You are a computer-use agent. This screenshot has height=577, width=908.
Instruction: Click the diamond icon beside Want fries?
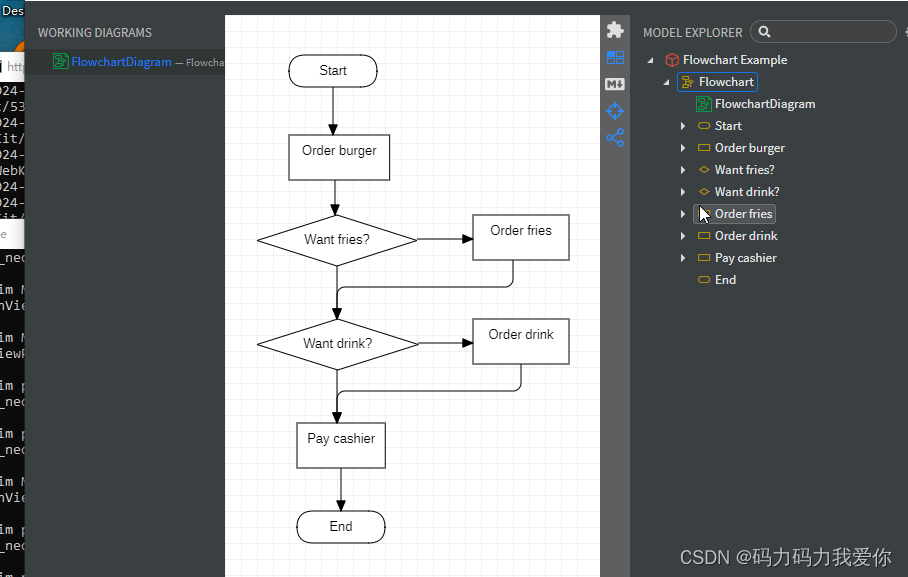point(704,170)
